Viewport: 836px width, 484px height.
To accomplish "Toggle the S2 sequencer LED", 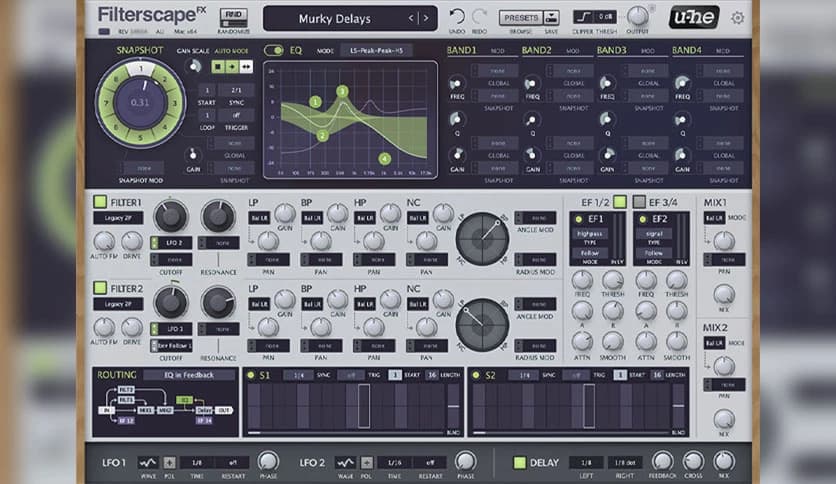I will click(x=476, y=375).
